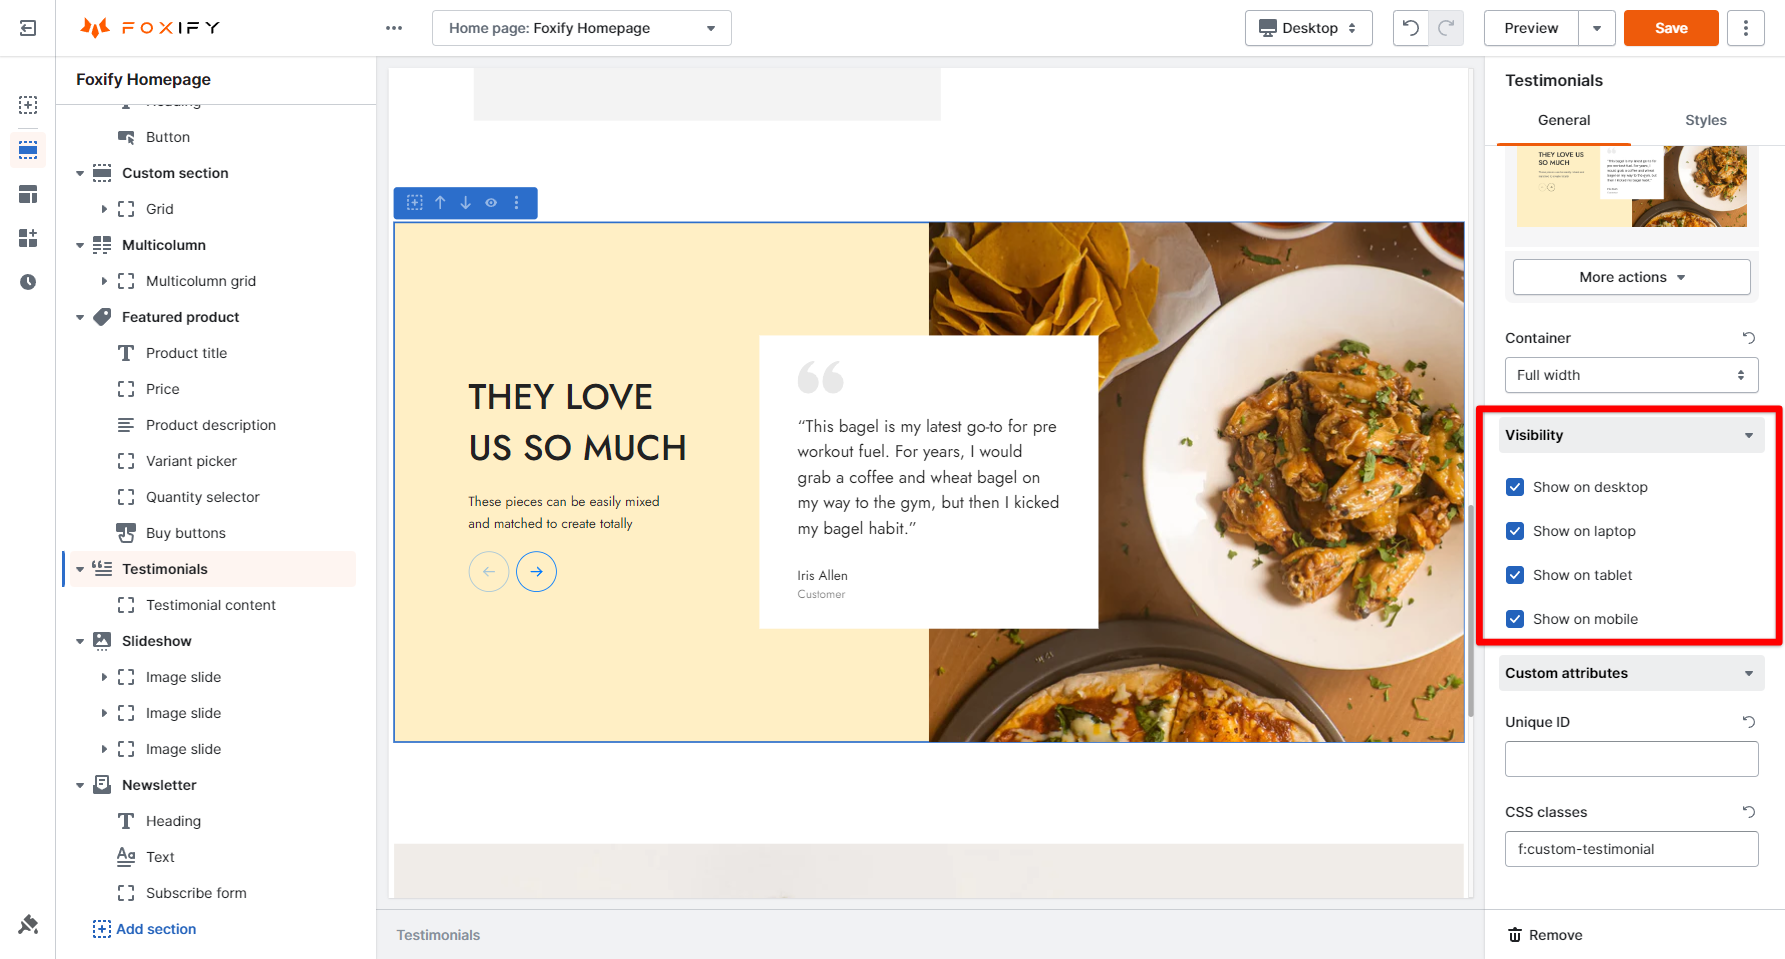Open the Container Full width select
1785x959 pixels.
[x=1632, y=375]
